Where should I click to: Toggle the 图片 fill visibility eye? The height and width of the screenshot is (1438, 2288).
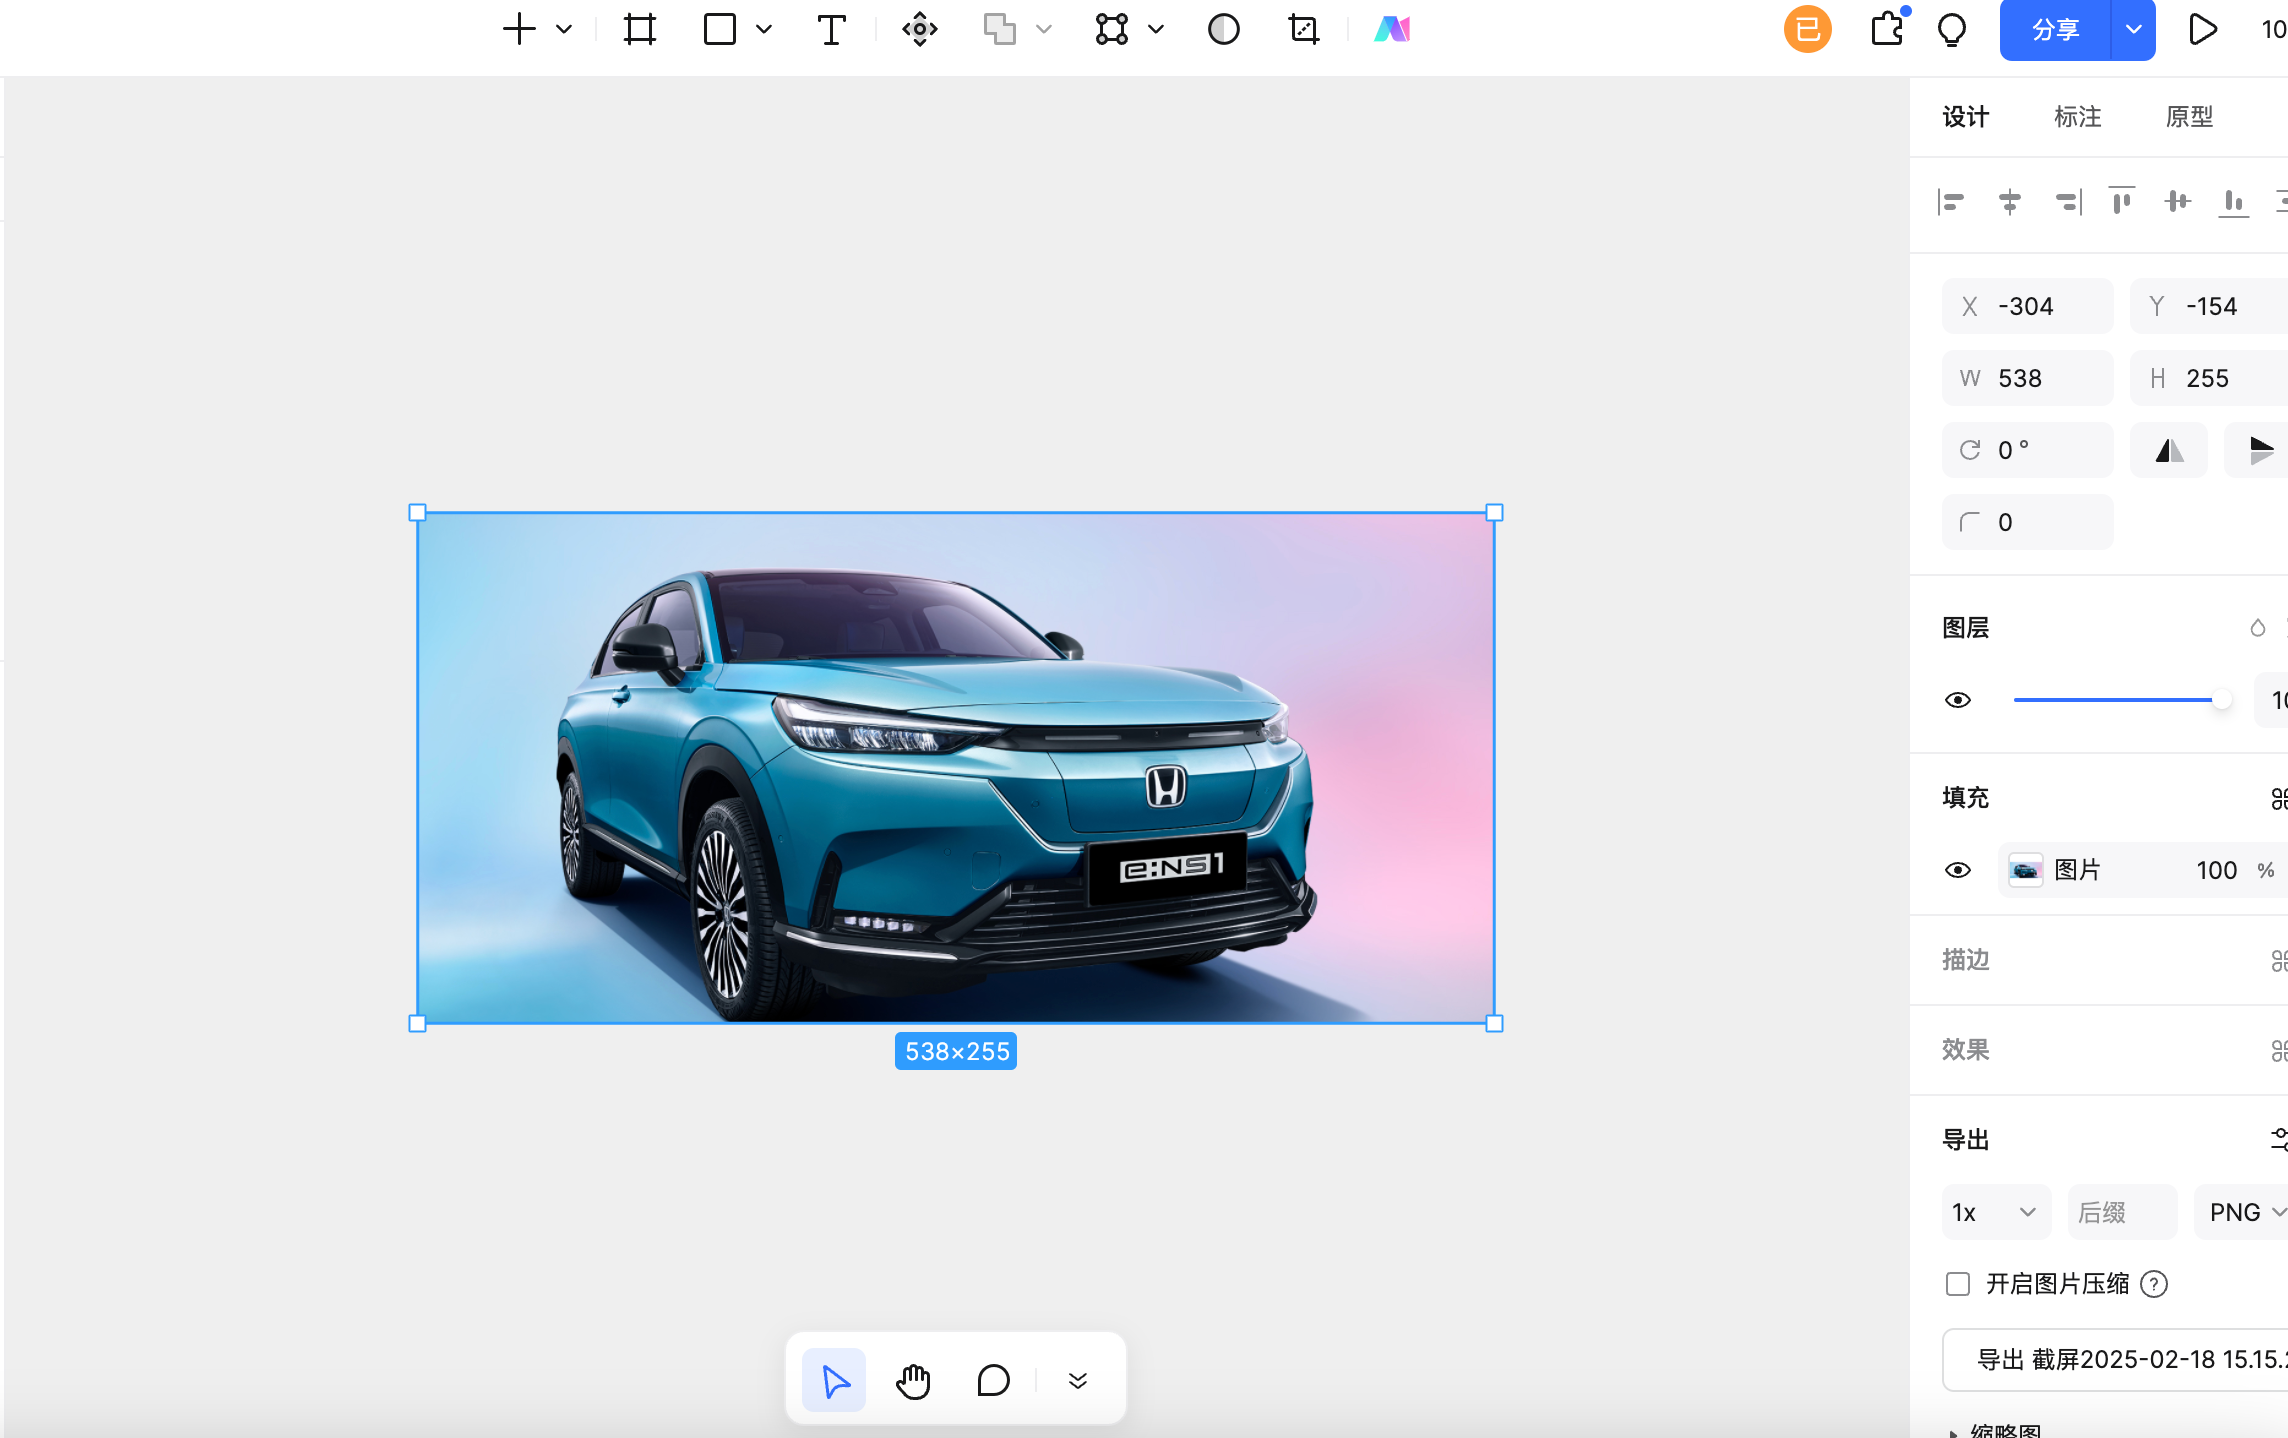click(x=1958, y=870)
